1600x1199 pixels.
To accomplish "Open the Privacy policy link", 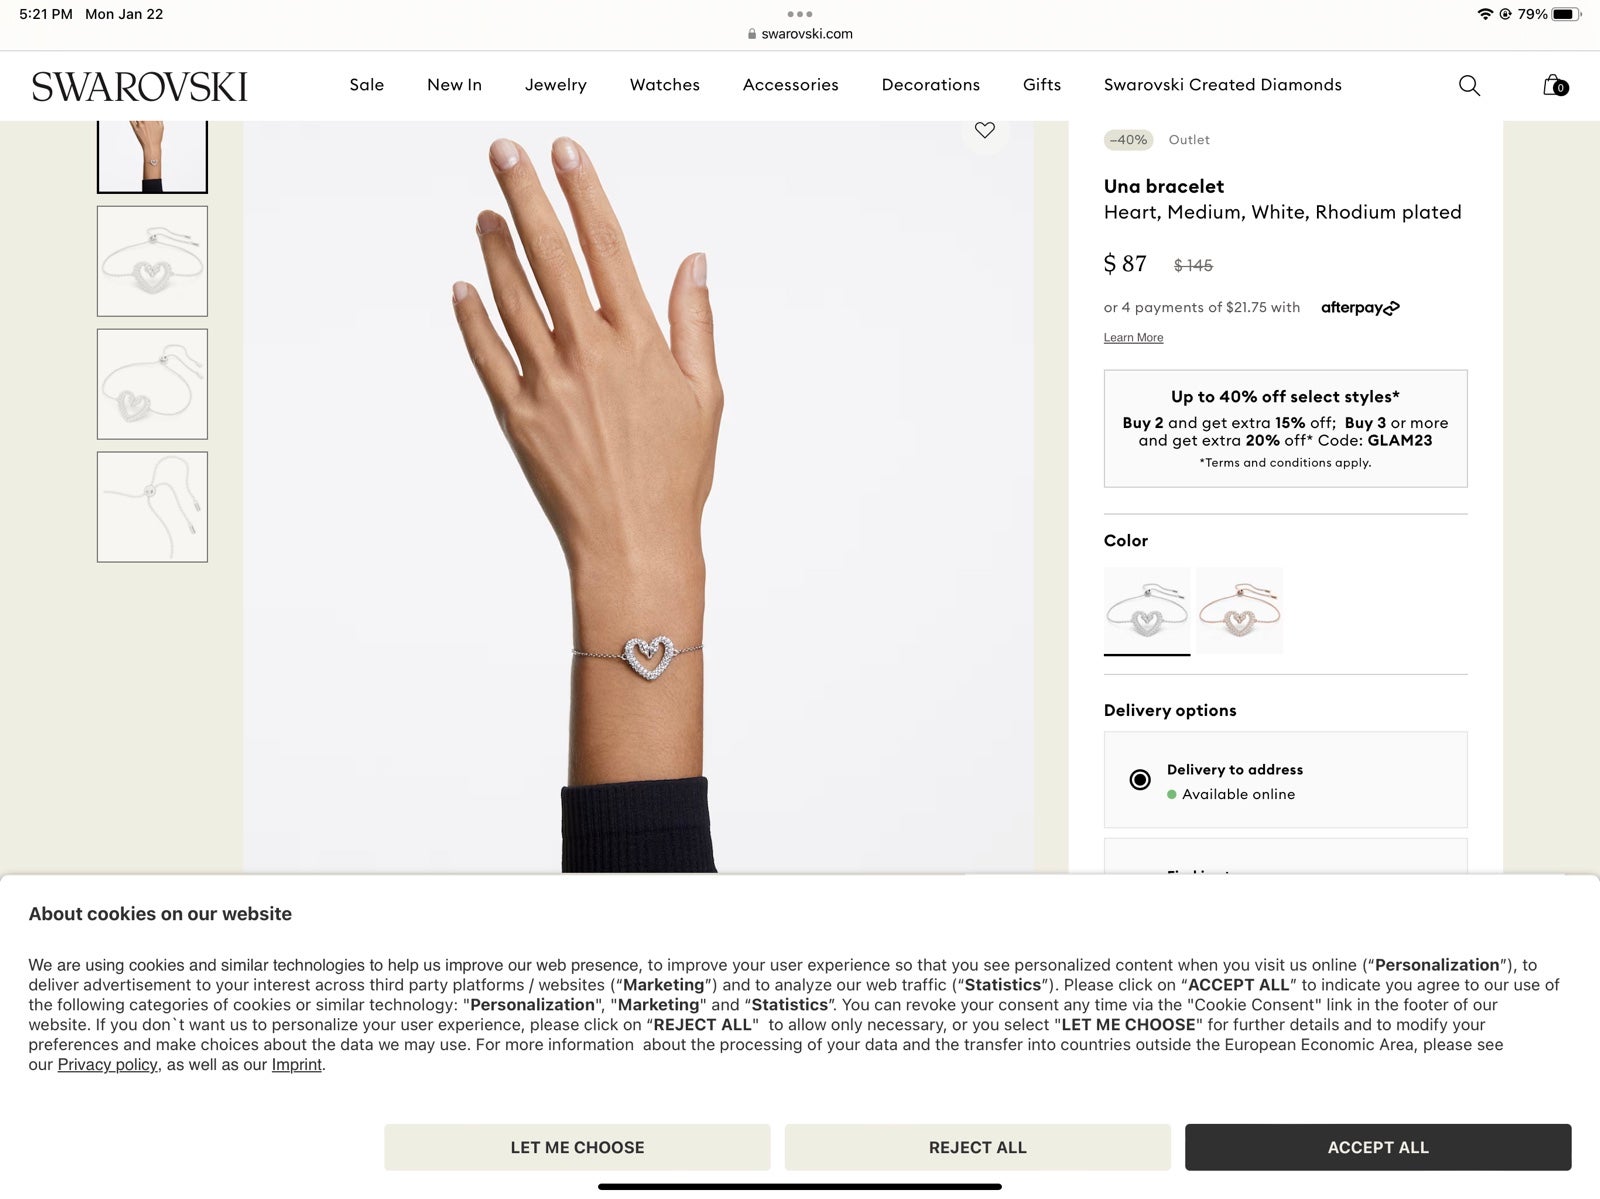I will point(107,1065).
